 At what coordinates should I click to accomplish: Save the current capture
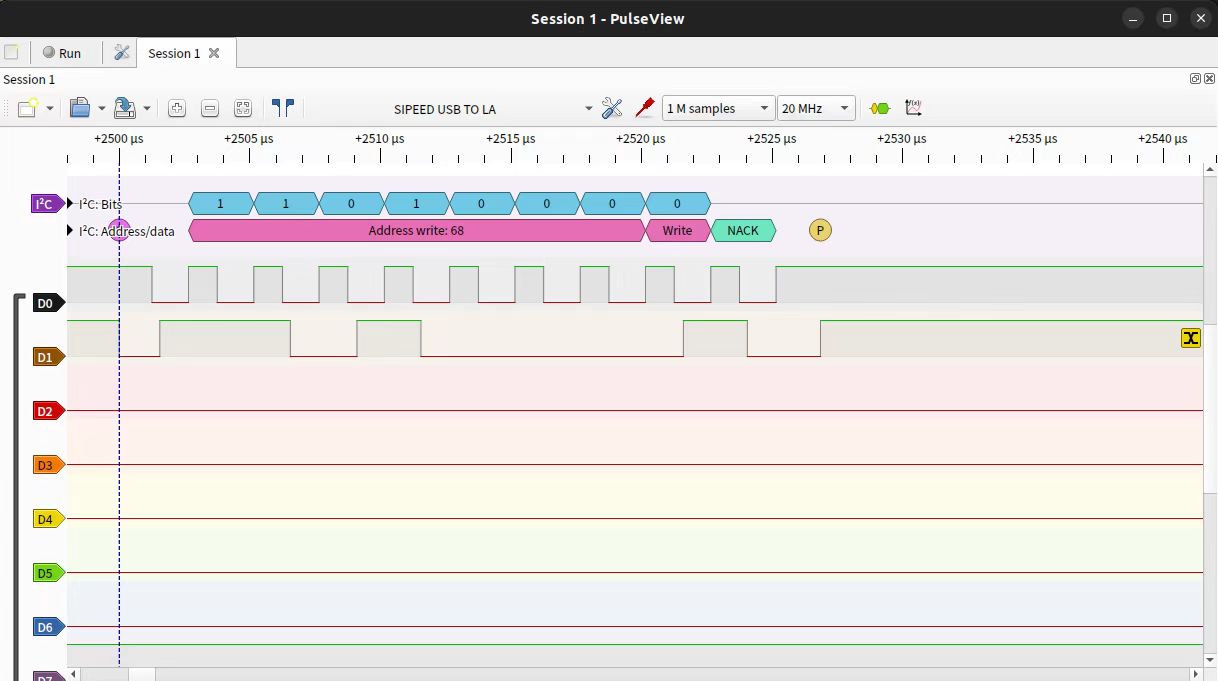[122, 108]
